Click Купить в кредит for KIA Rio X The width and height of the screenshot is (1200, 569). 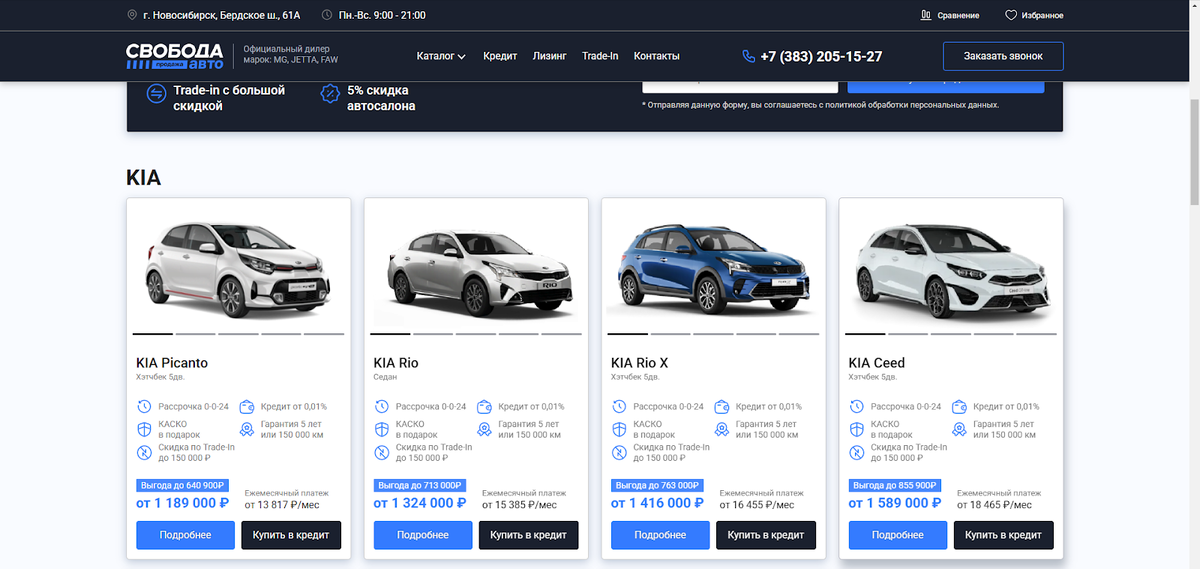(x=766, y=535)
